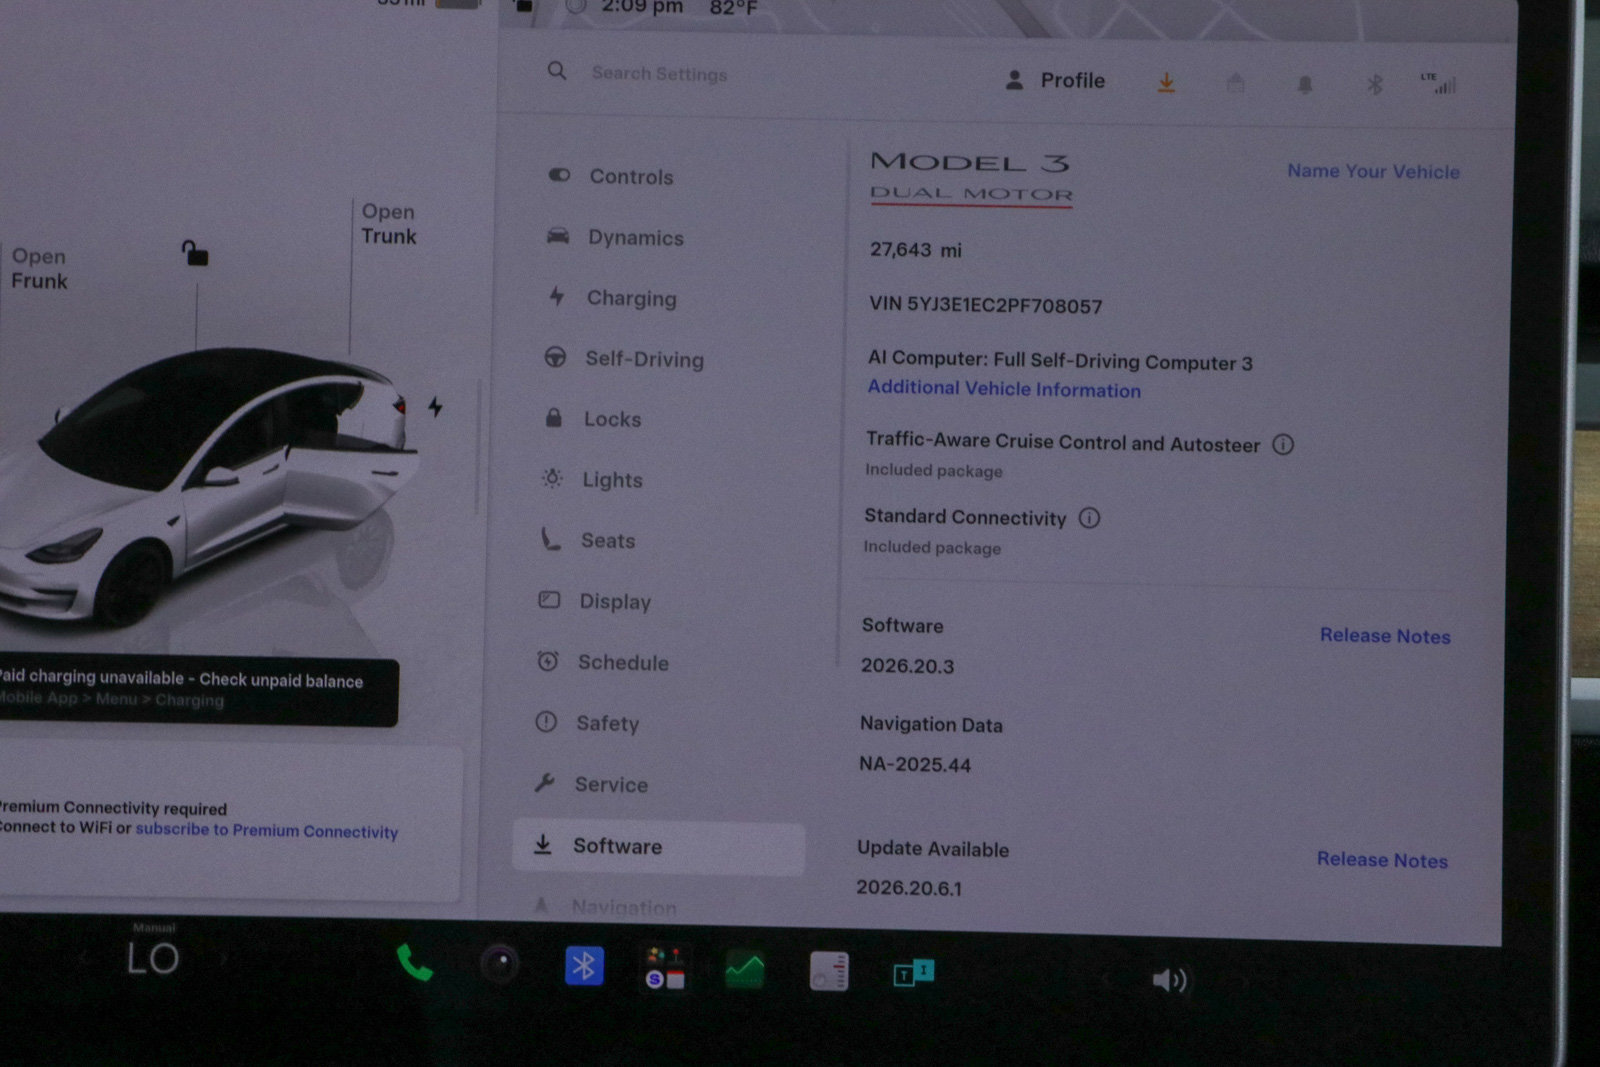Open the white notepad app in the dock

point(829,971)
